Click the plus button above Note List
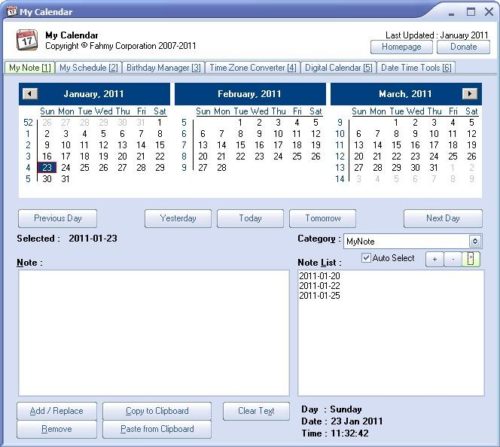The image size is (500, 447). (x=435, y=259)
